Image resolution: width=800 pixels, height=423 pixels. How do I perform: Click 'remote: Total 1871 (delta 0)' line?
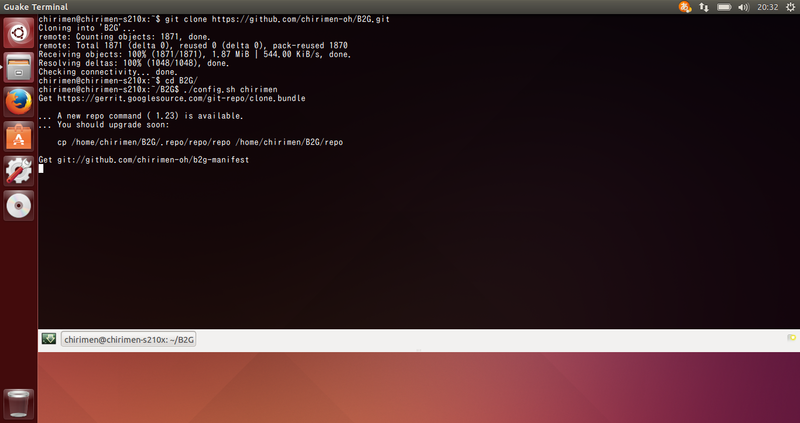pos(193,45)
